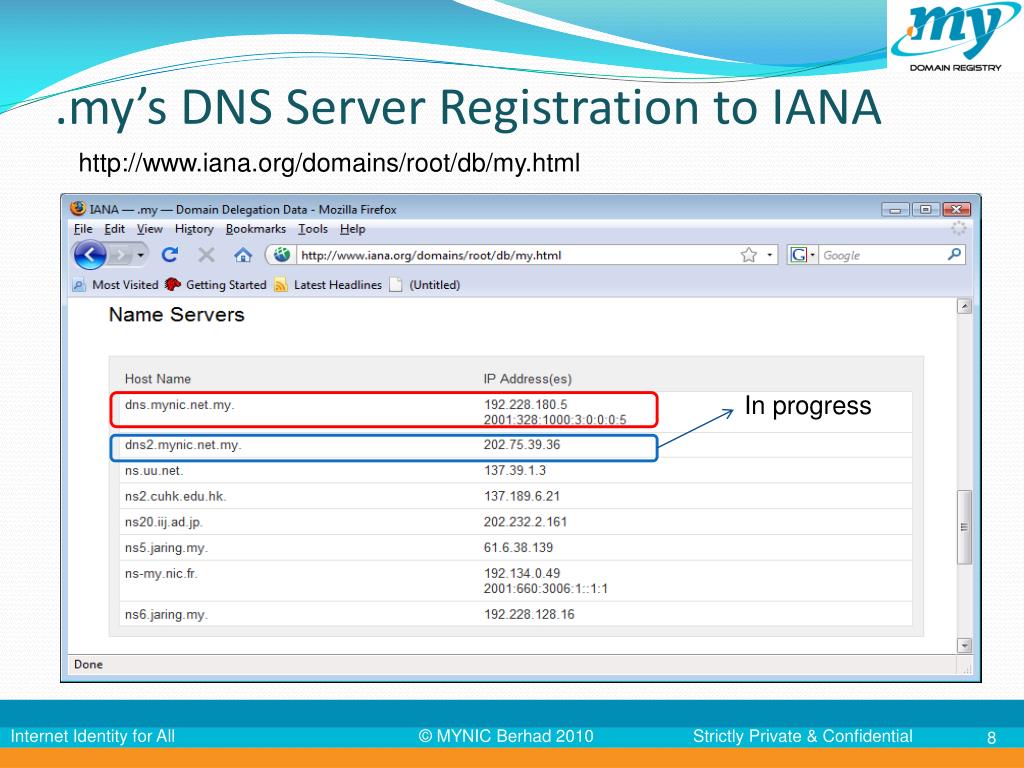Screen dimensions: 1024x768
Task: Click host name dns2.mynic.net.my.
Action: point(184,445)
